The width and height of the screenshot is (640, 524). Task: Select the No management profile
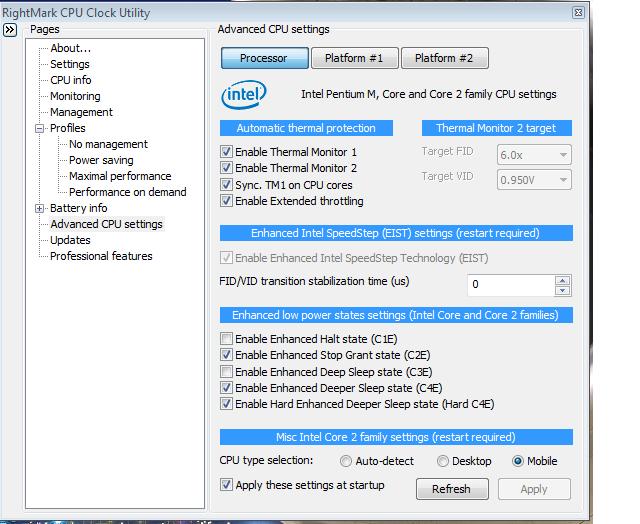[108, 144]
